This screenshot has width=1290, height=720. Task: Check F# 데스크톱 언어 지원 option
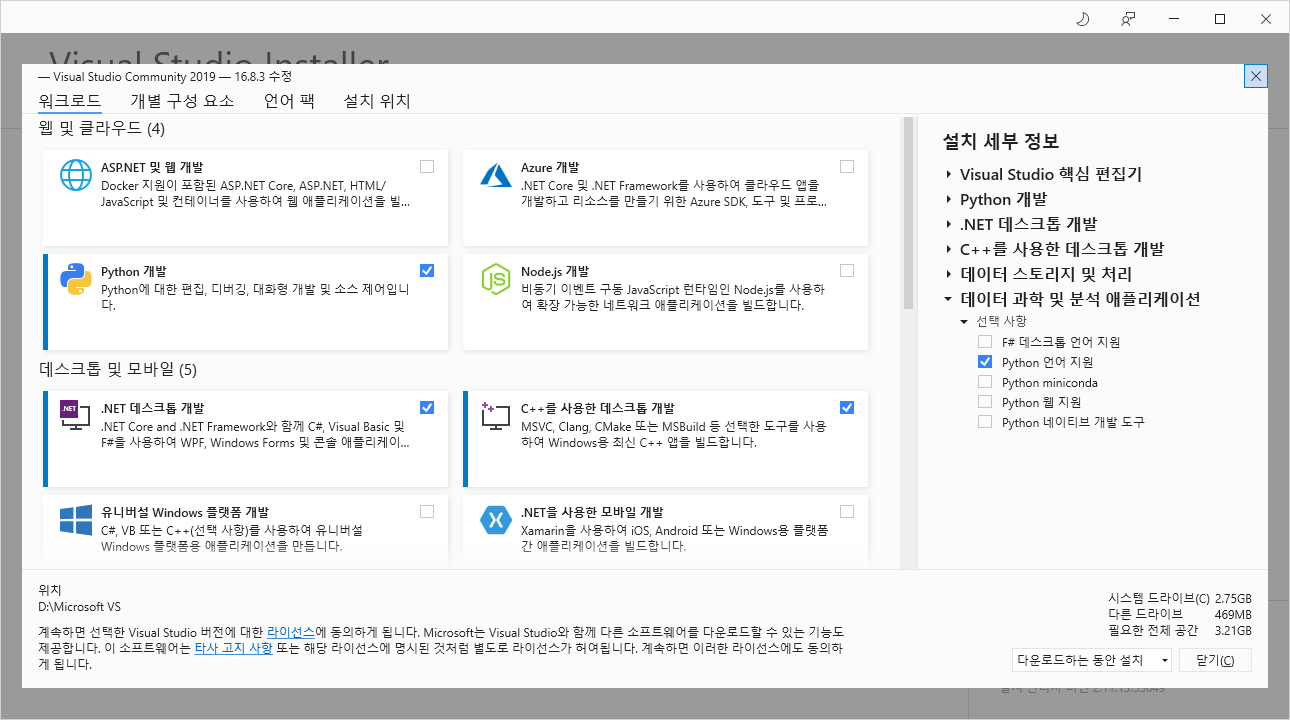click(985, 342)
